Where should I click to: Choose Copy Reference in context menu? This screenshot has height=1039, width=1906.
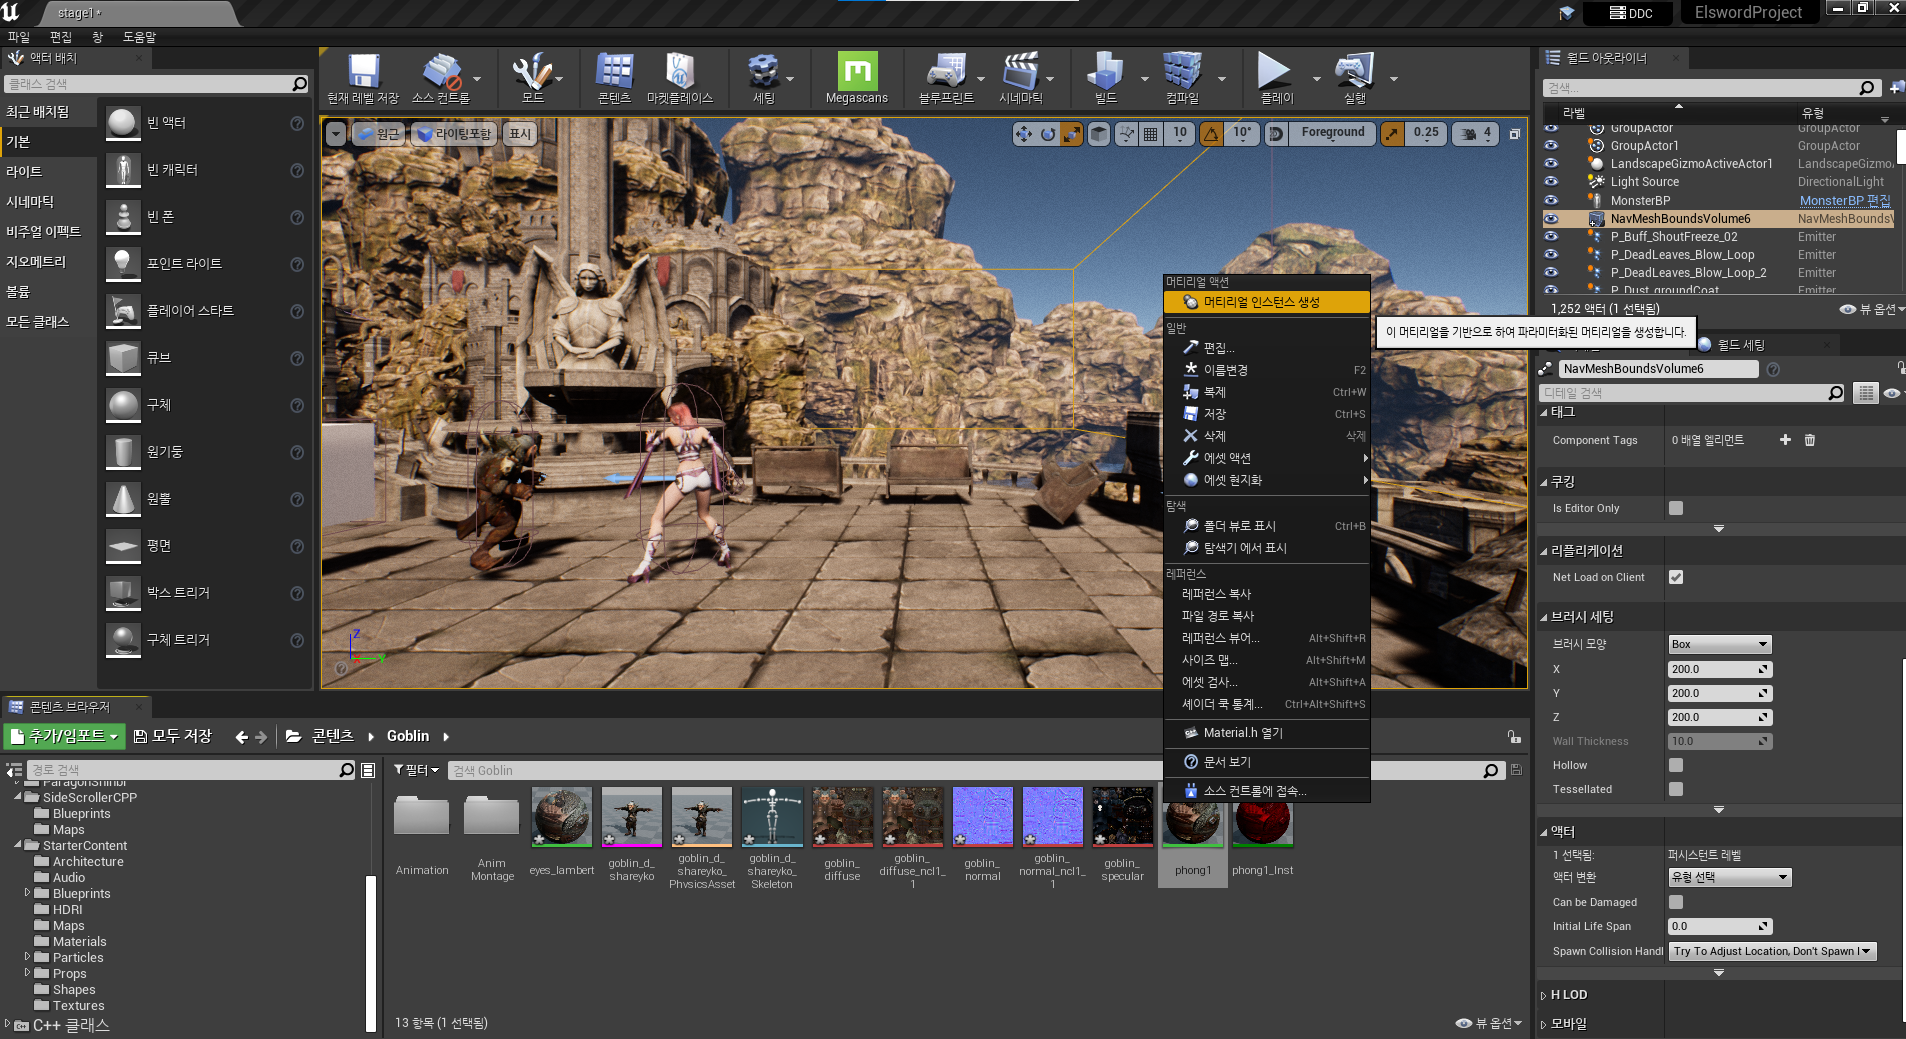(1266, 594)
